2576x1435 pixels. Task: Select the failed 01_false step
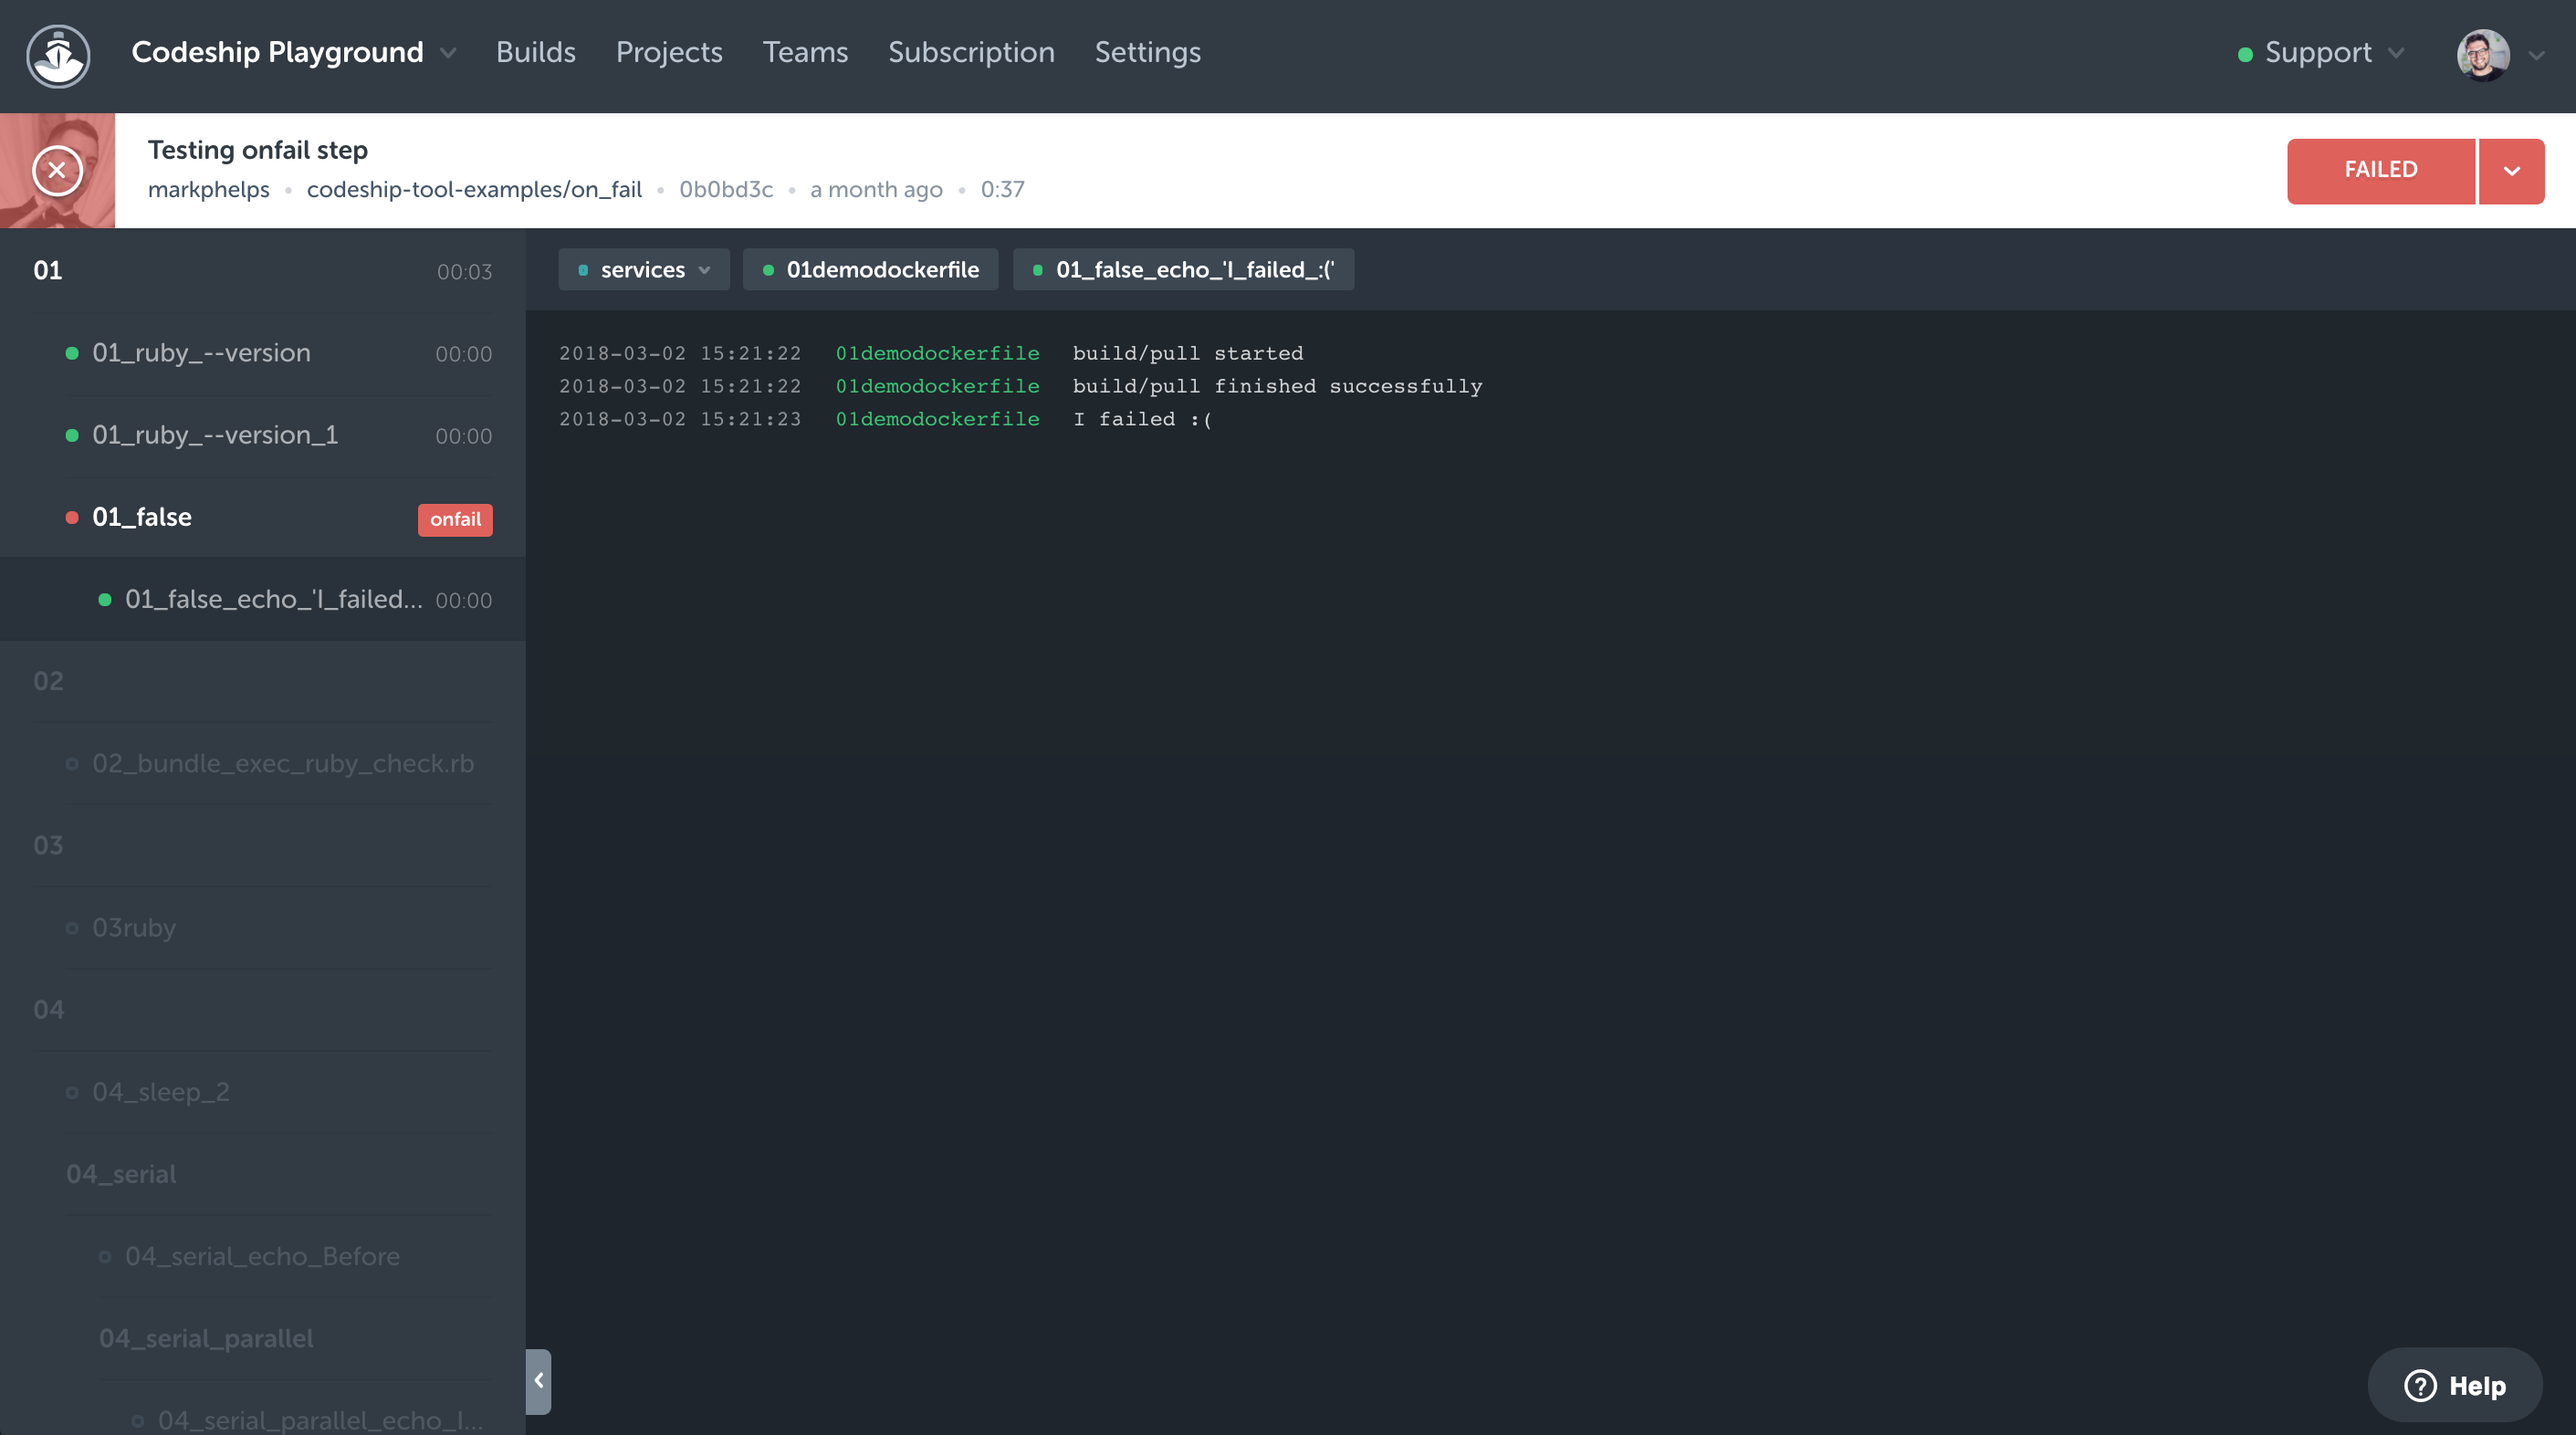pyautogui.click(x=263, y=517)
